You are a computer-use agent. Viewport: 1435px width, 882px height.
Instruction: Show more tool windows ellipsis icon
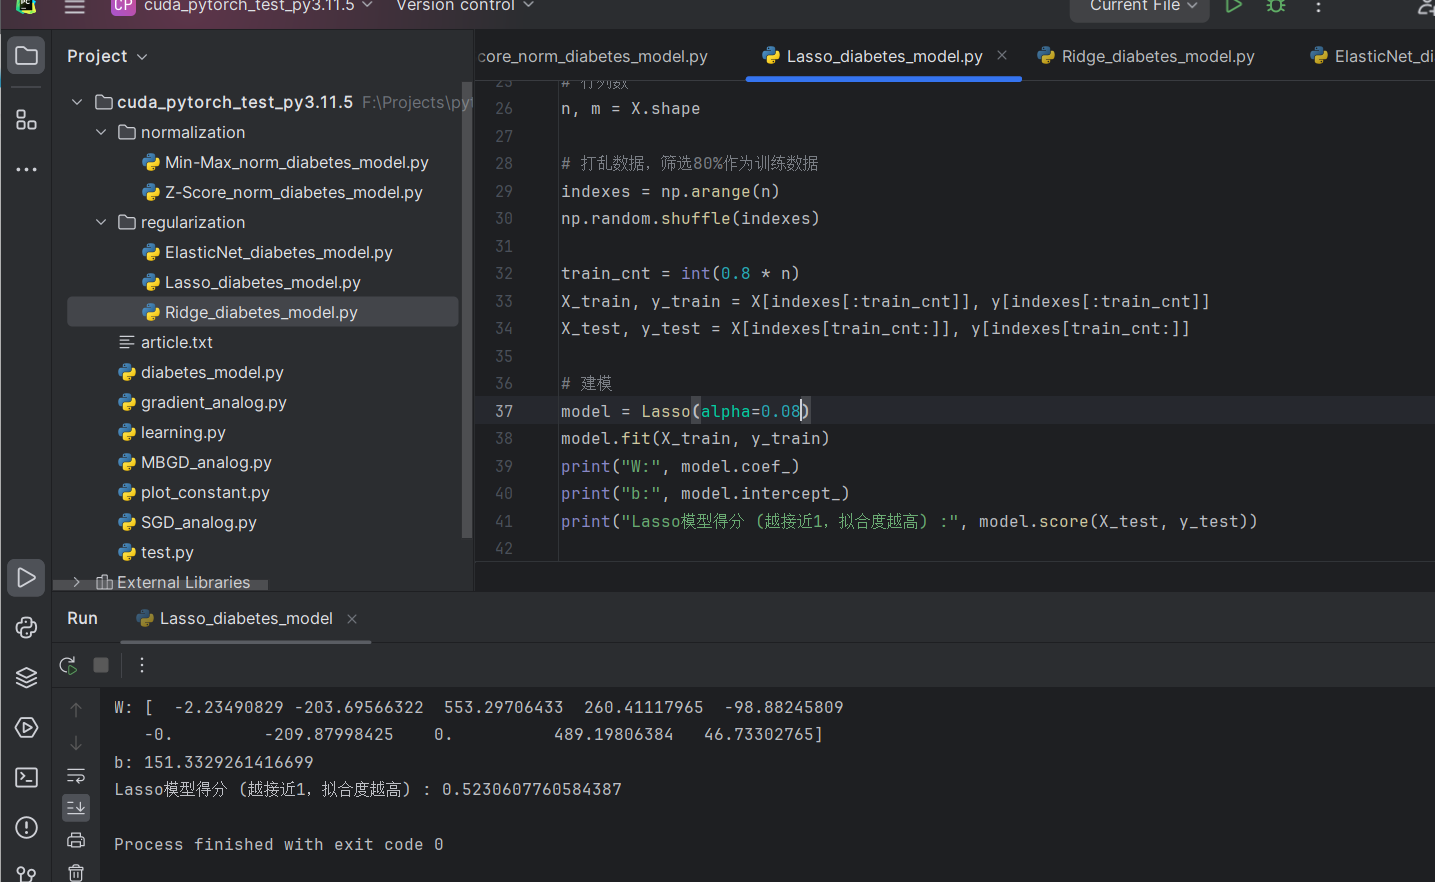coord(26,170)
